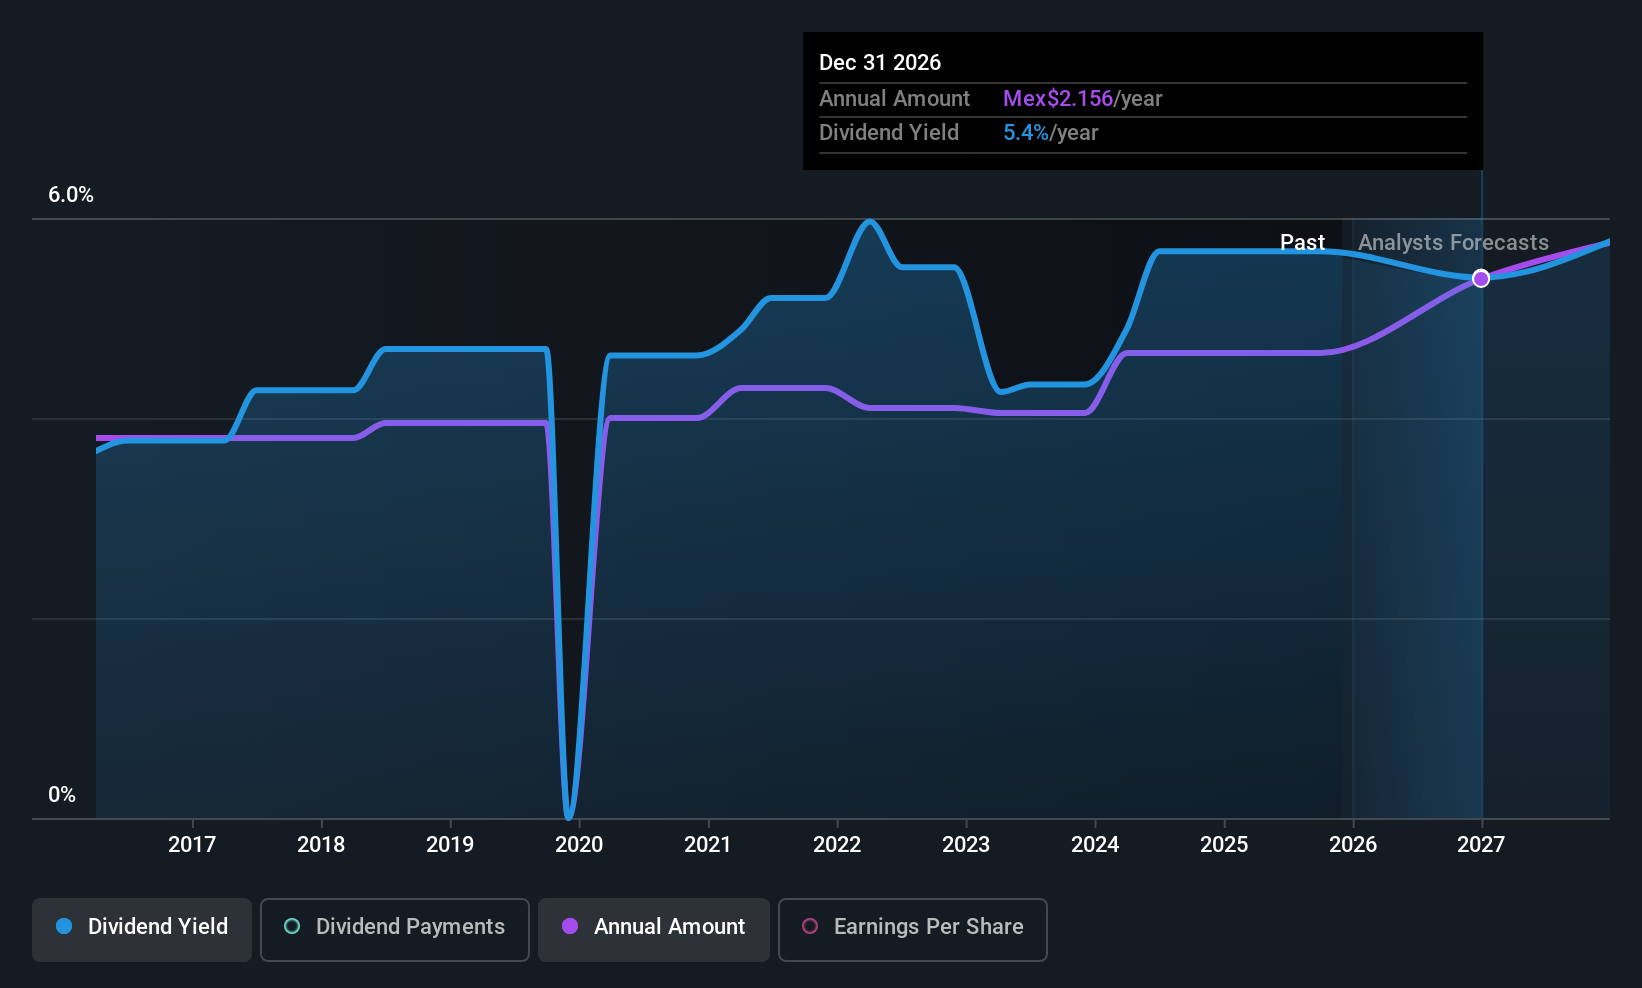Open the Dec 31 2026 tooltip header
This screenshot has width=1642, height=988.
(880, 62)
